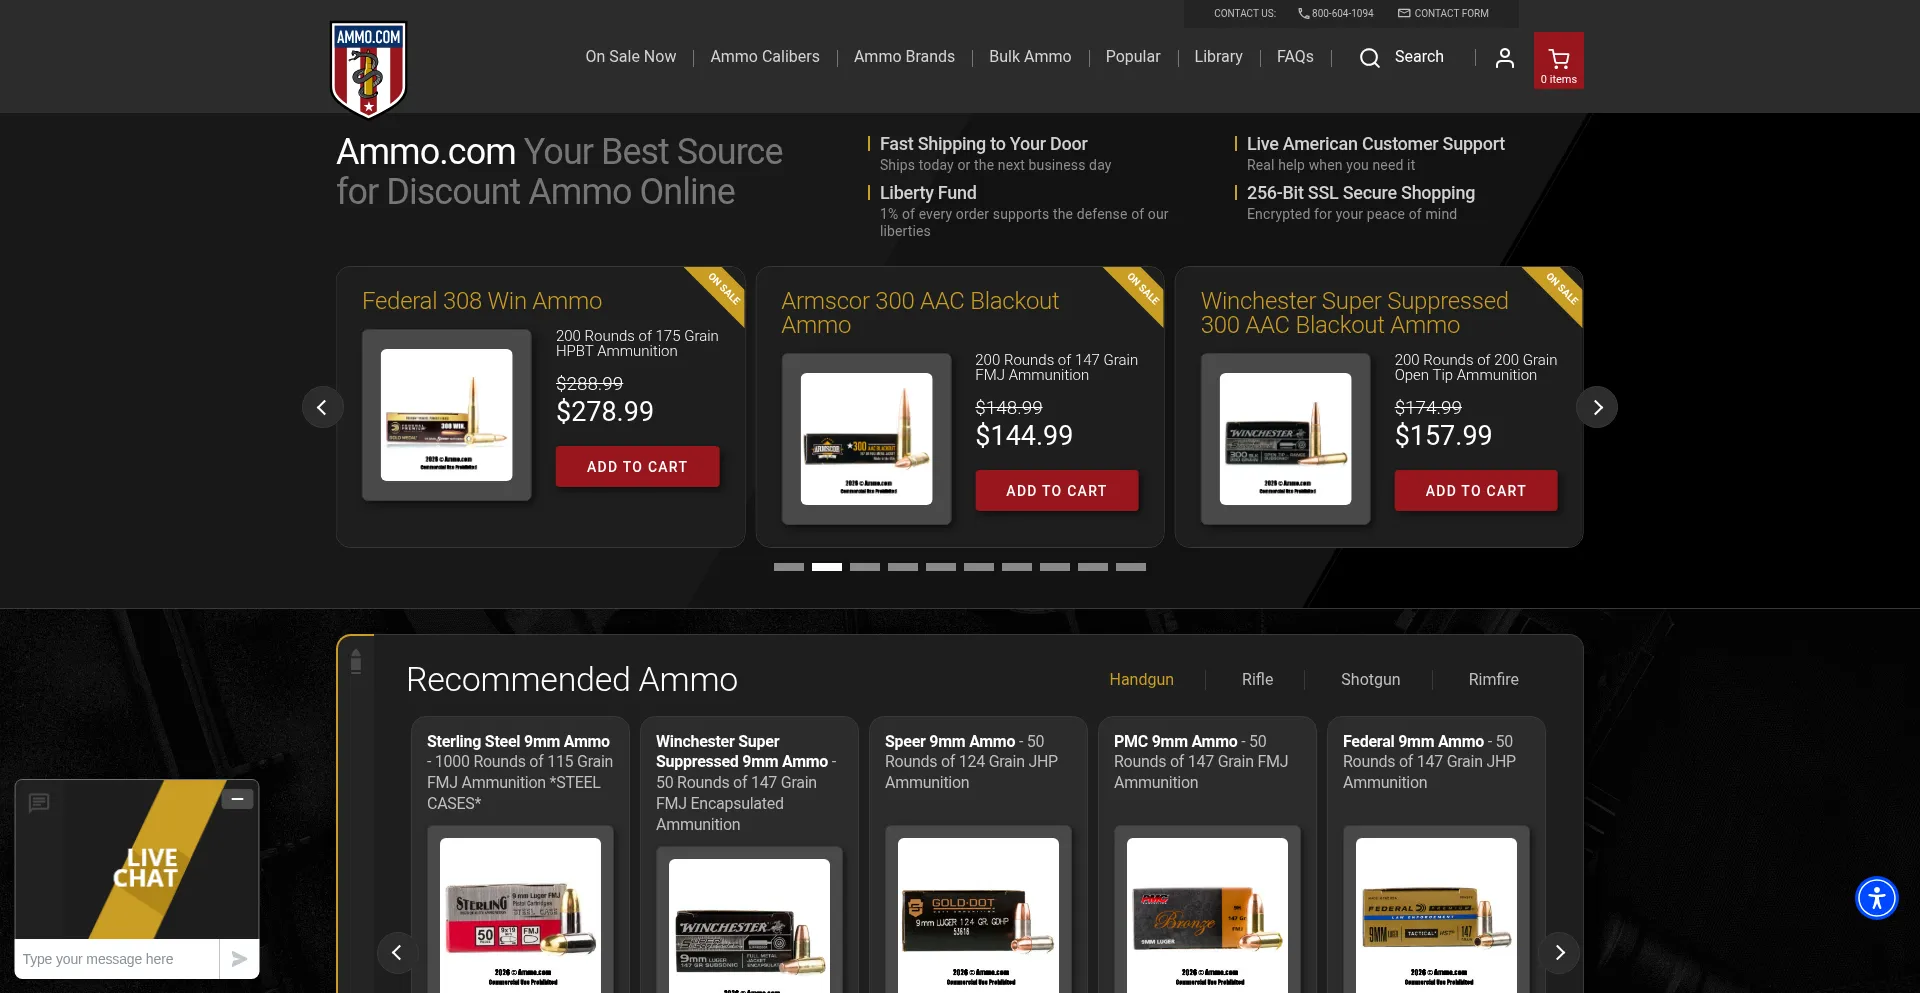Open the PMC 9mm Ammo title
This screenshot has height=993, width=1920.
pos(1176,742)
